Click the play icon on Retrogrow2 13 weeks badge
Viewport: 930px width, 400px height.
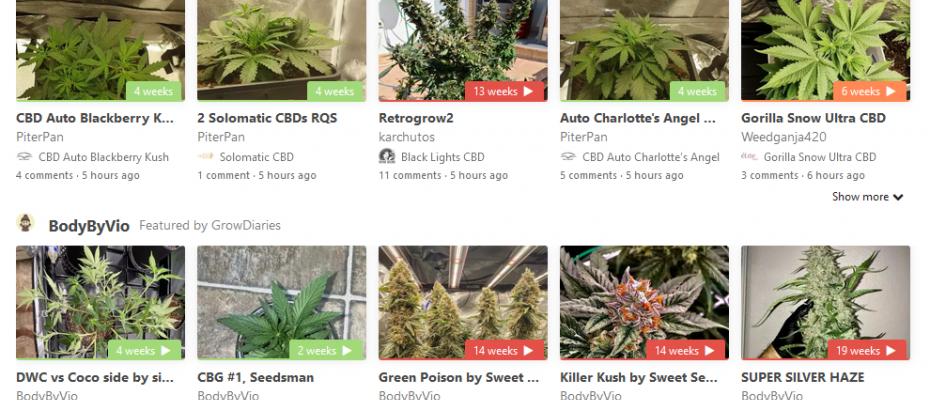tap(528, 91)
